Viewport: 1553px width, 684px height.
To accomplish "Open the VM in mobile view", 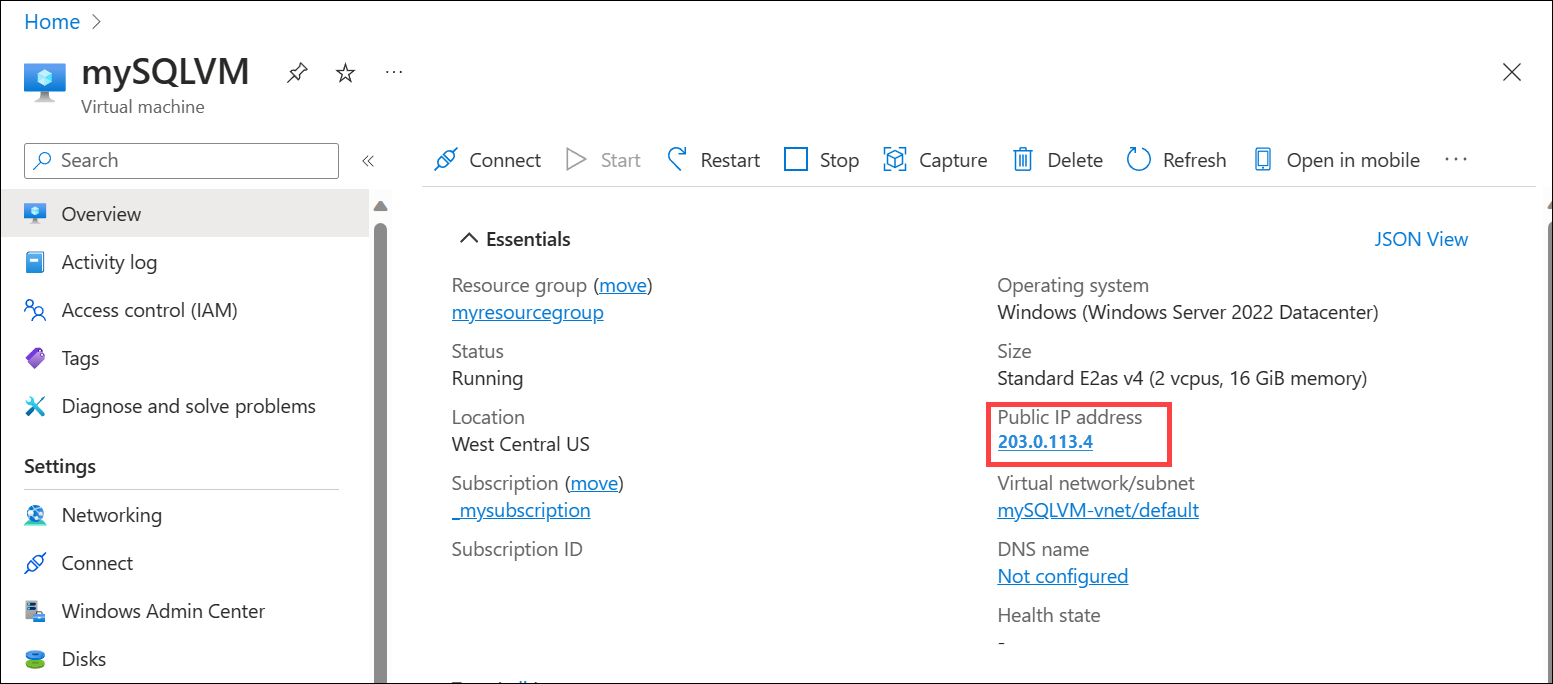I will [x=1337, y=159].
